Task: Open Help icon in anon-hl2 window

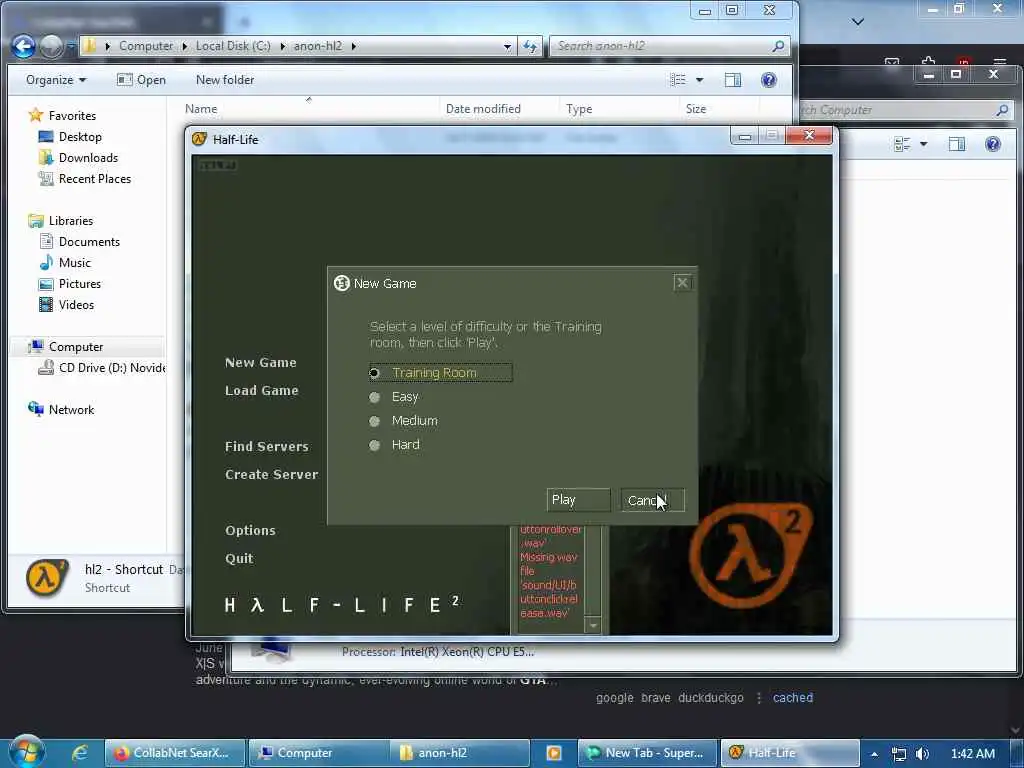Action: (769, 80)
